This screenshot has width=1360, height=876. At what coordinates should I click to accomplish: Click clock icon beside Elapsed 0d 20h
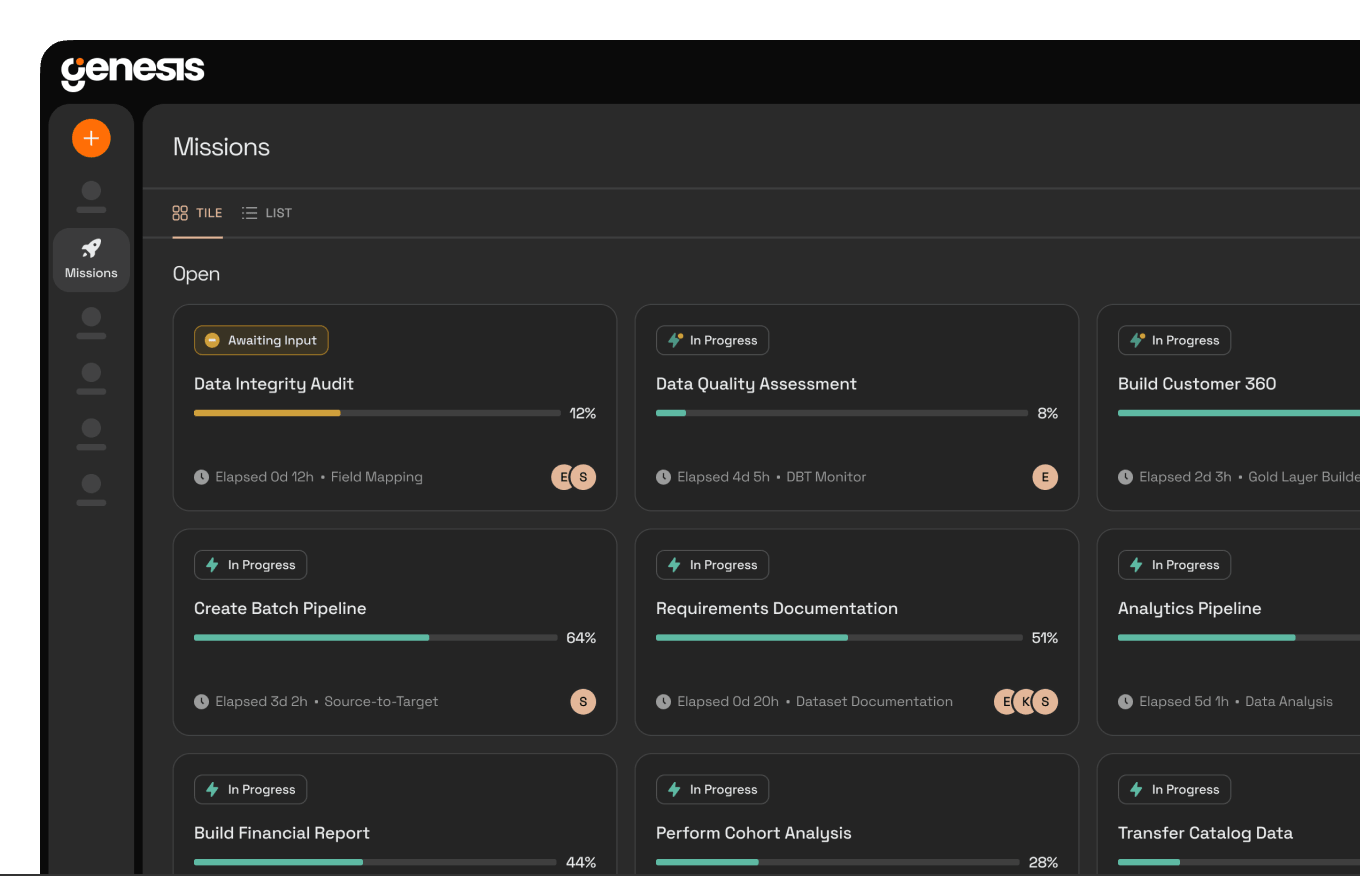[x=663, y=702]
